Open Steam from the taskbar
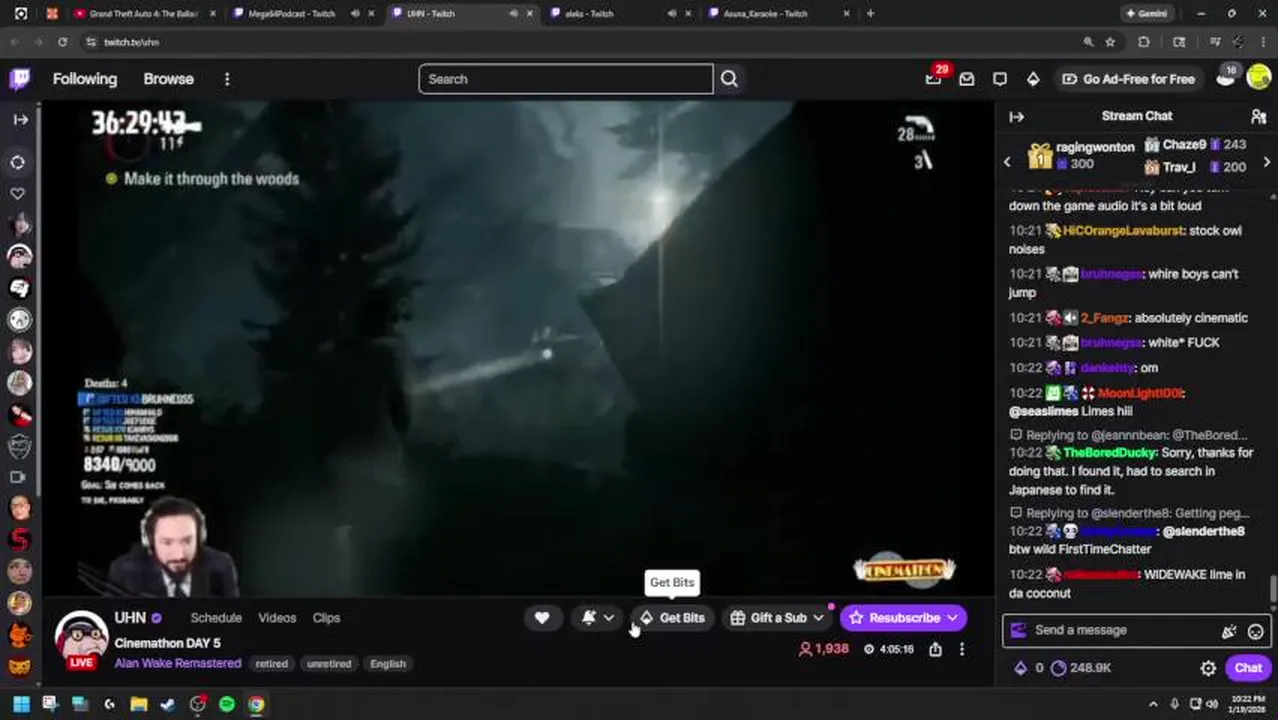This screenshot has width=1278, height=720. (168, 704)
